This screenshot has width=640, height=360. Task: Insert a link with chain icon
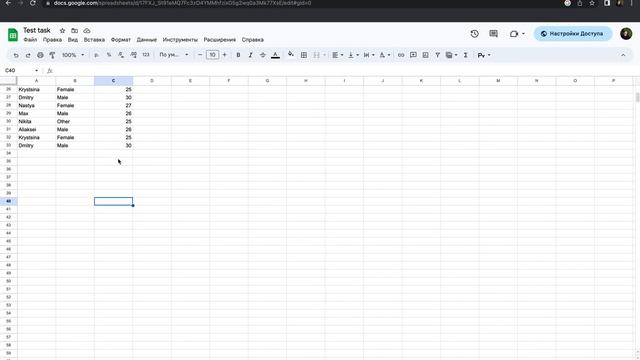pos(401,55)
